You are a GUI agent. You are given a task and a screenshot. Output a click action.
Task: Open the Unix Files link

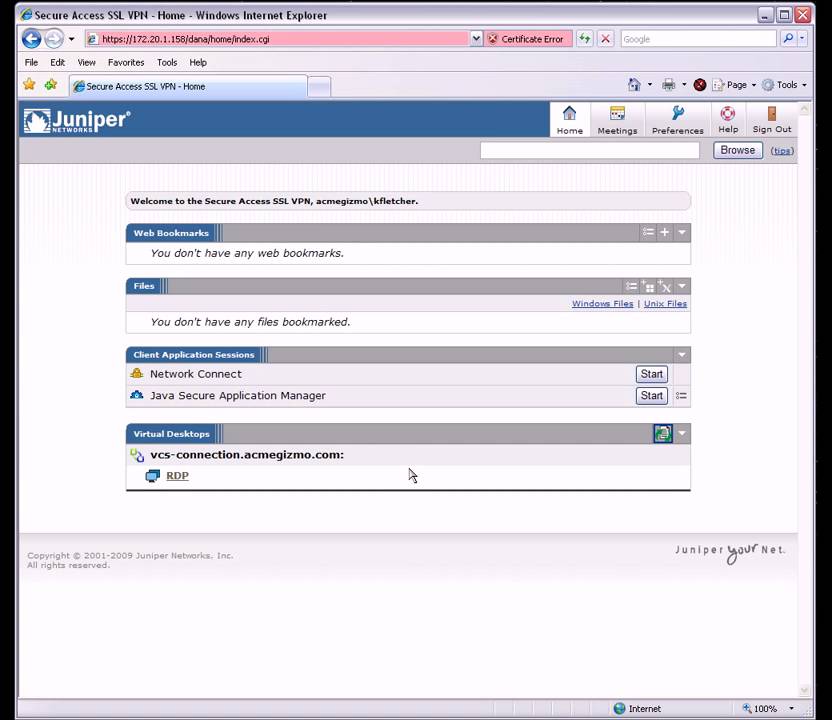[665, 303]
